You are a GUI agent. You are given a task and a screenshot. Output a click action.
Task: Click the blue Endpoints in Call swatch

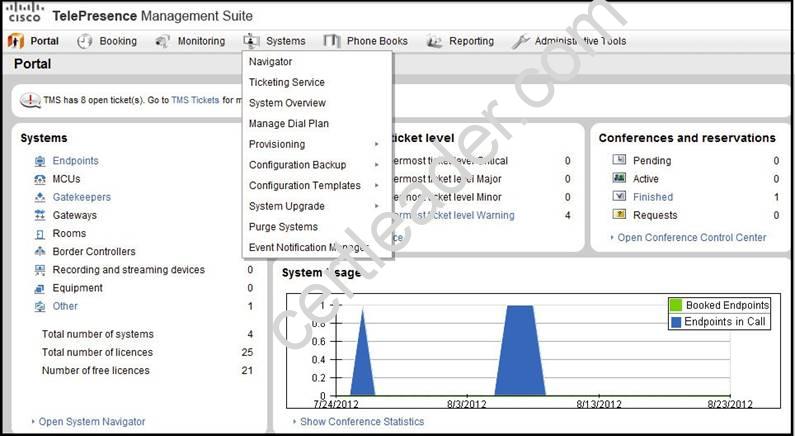pos(676,322)
